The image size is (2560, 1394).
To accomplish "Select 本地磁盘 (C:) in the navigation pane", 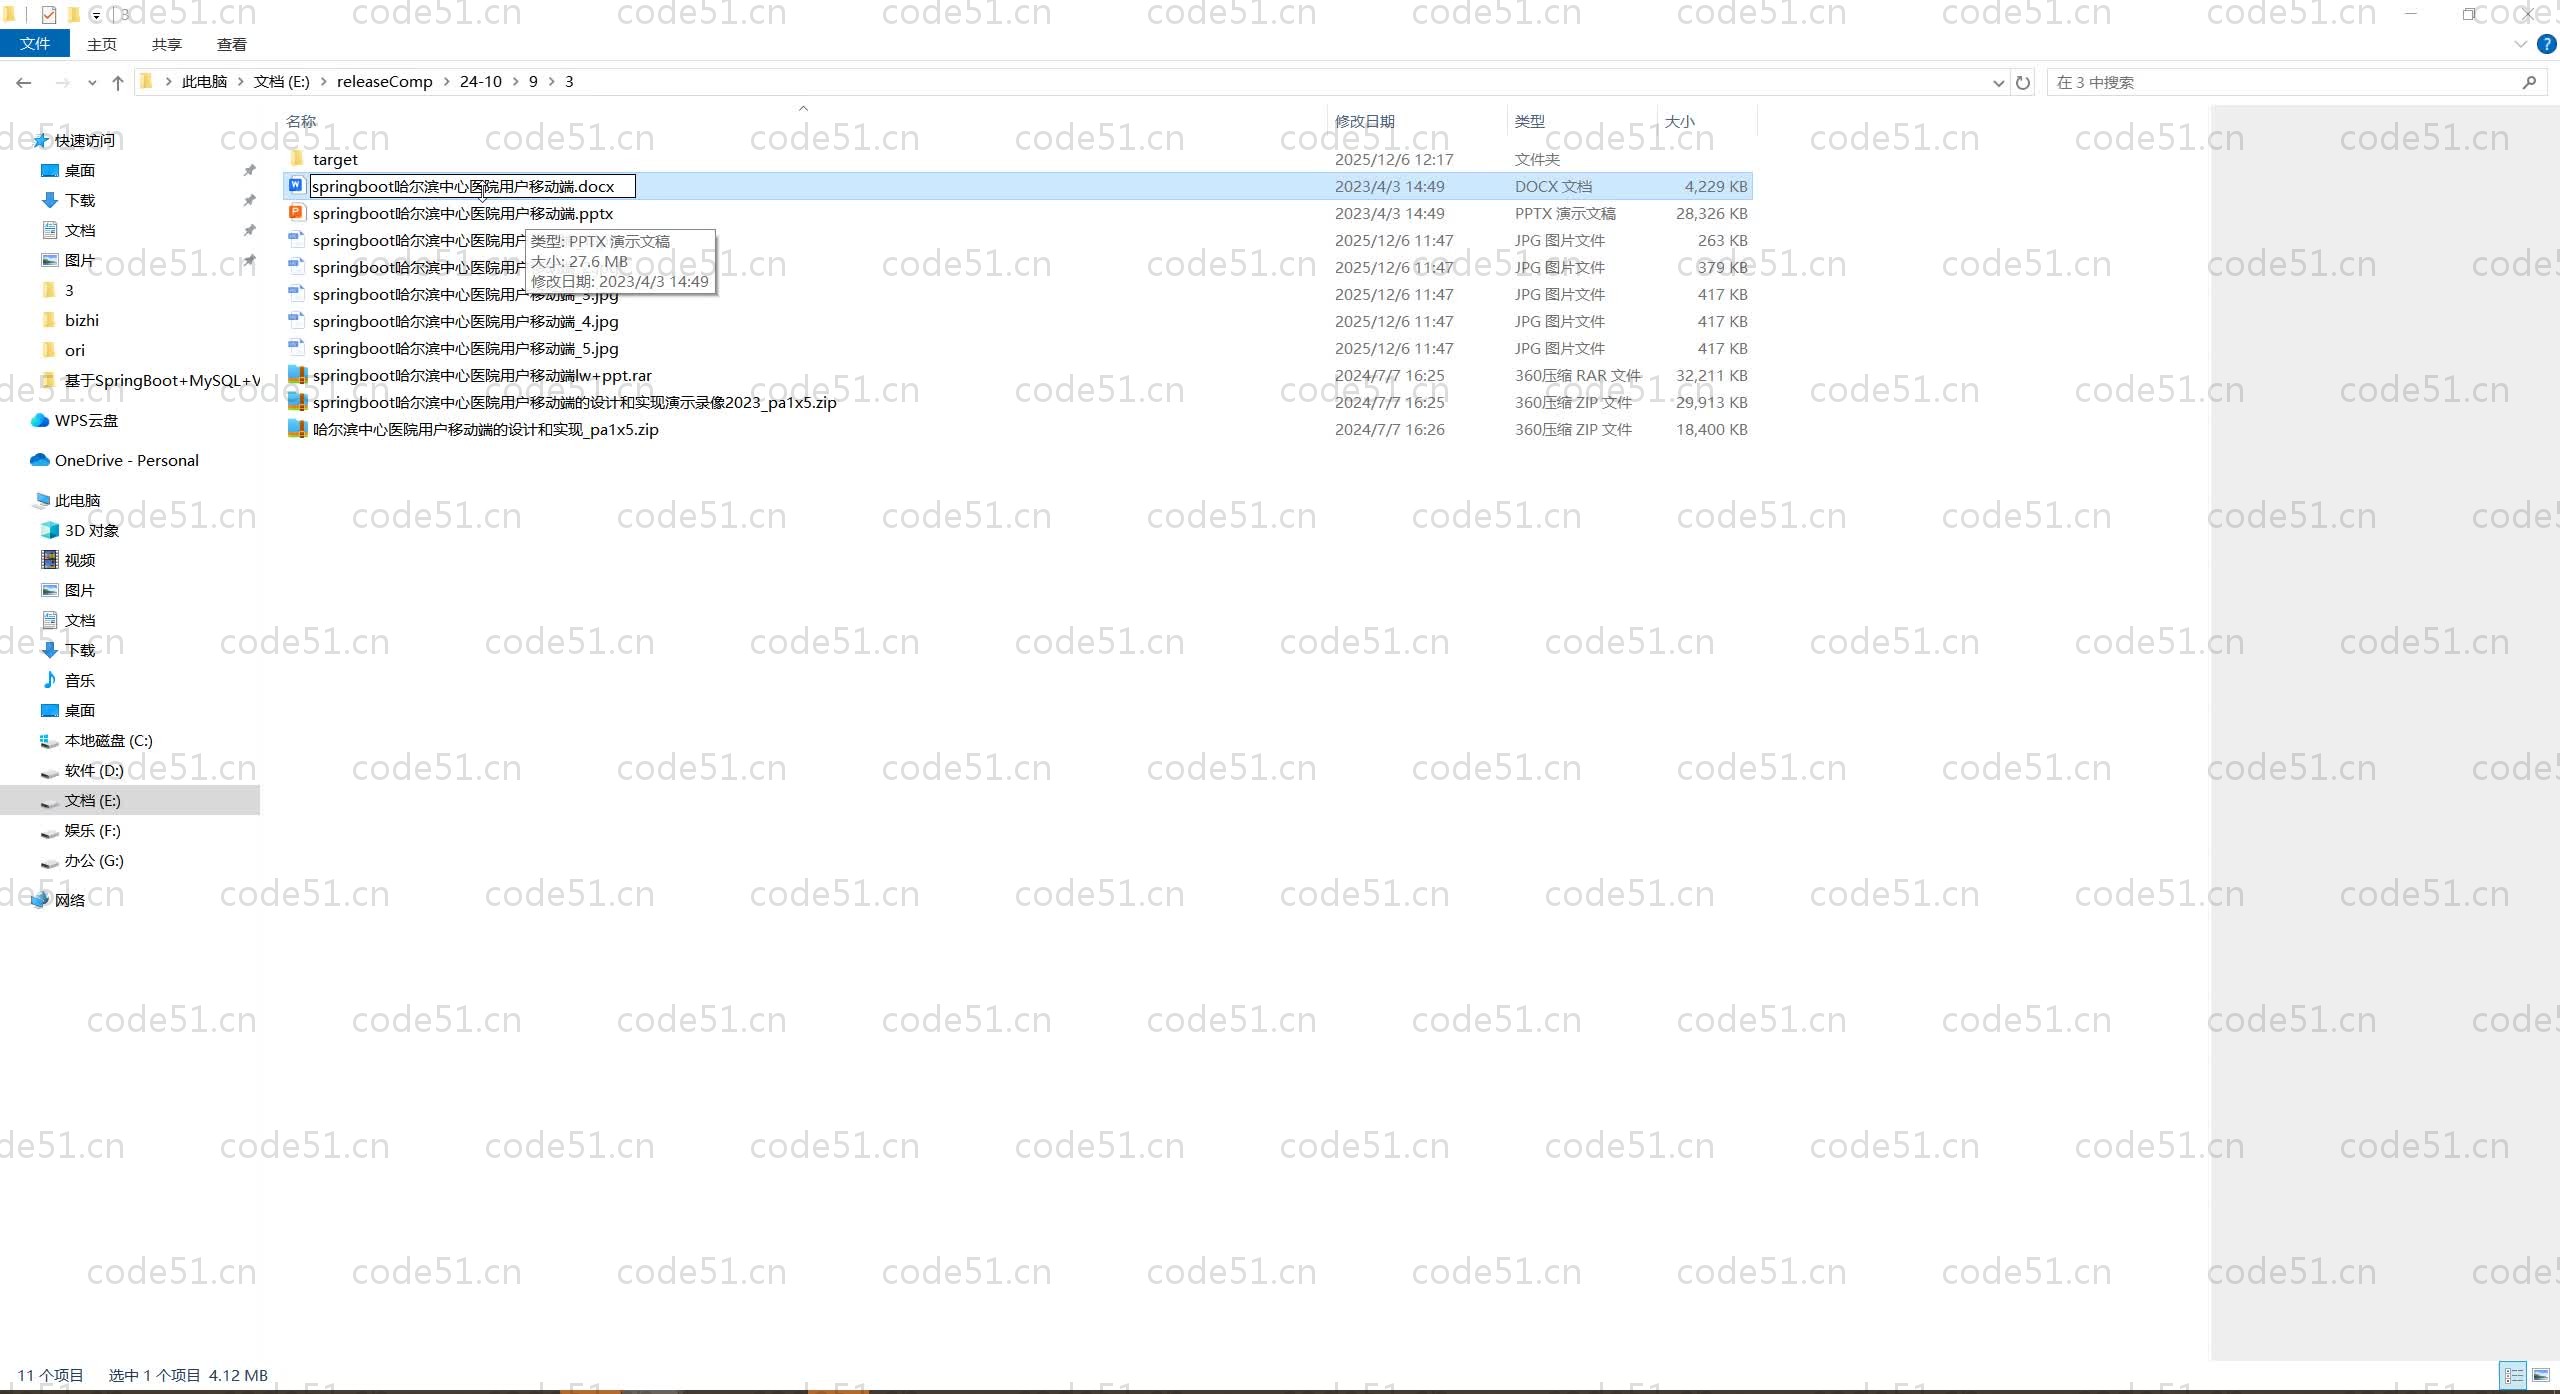I will coord(108,741).
